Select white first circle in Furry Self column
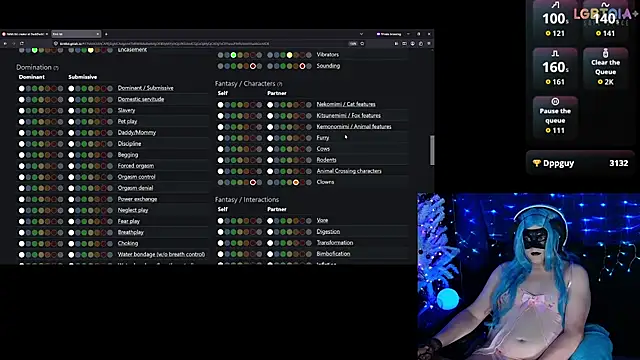 click(220, 138)
